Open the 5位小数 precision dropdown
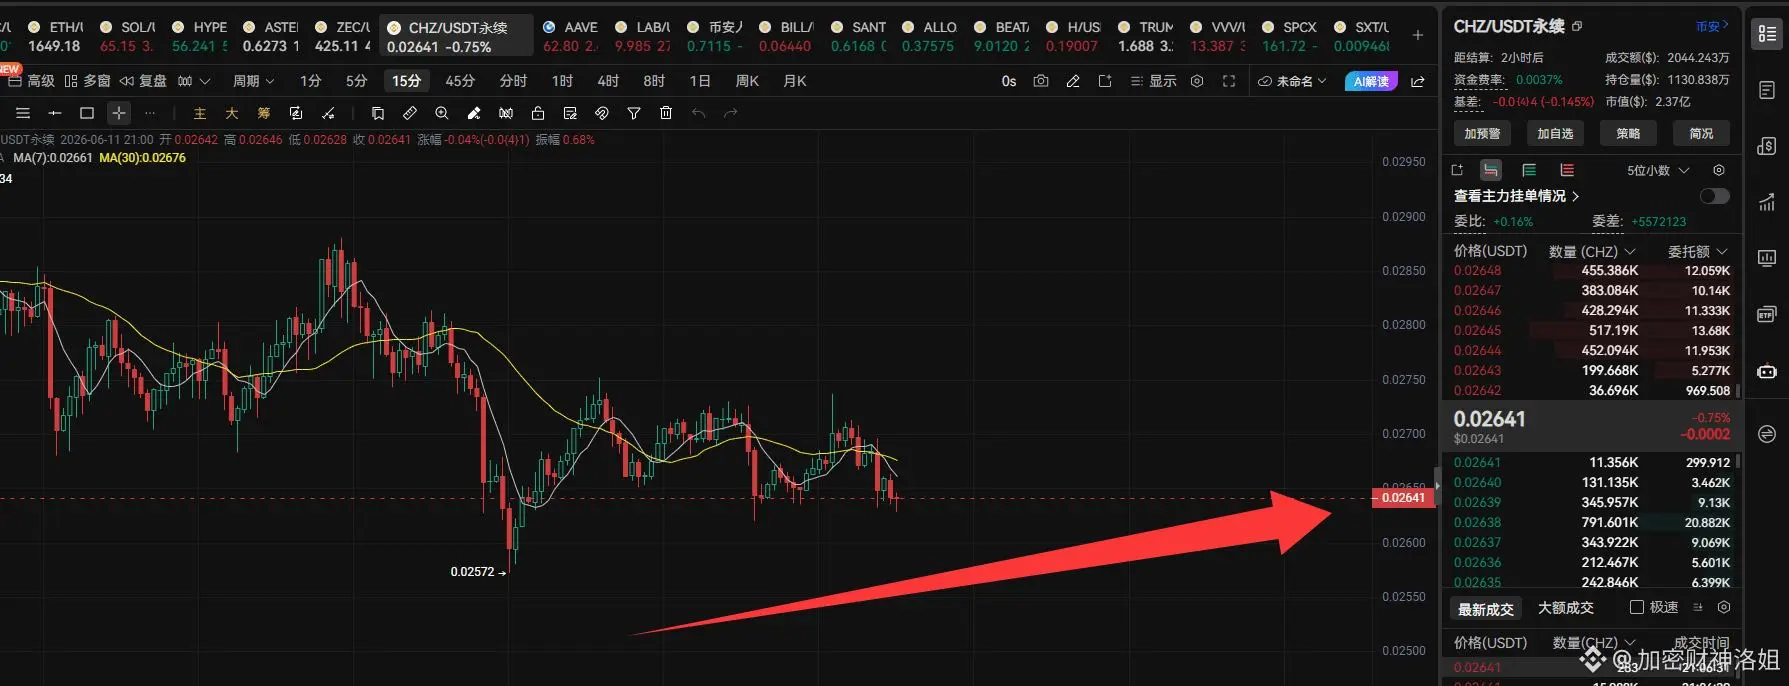 1658,170
